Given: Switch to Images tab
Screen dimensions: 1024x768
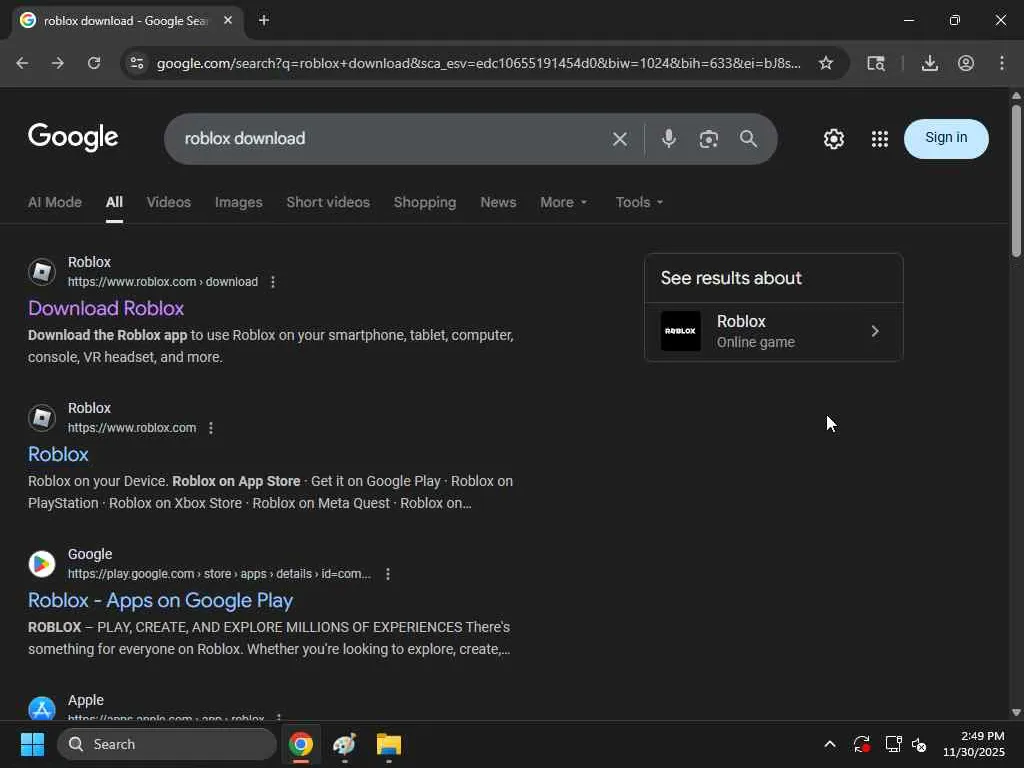Looking at the screenshot, I should (x=238, y=202).
